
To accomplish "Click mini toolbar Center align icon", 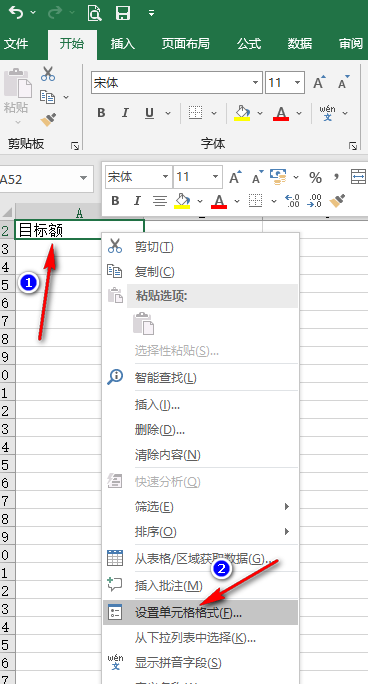I will (160, 201).
